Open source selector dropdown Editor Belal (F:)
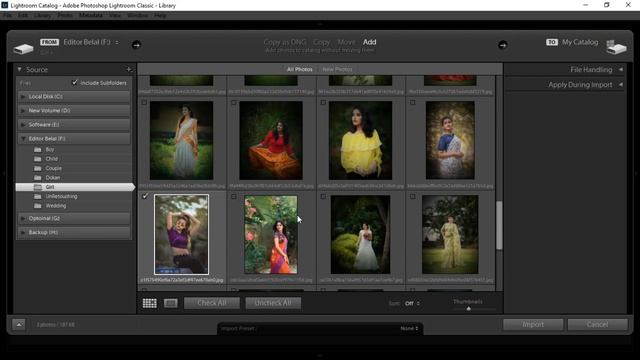This screenshot has height=360, width=640. click(91, 42)
